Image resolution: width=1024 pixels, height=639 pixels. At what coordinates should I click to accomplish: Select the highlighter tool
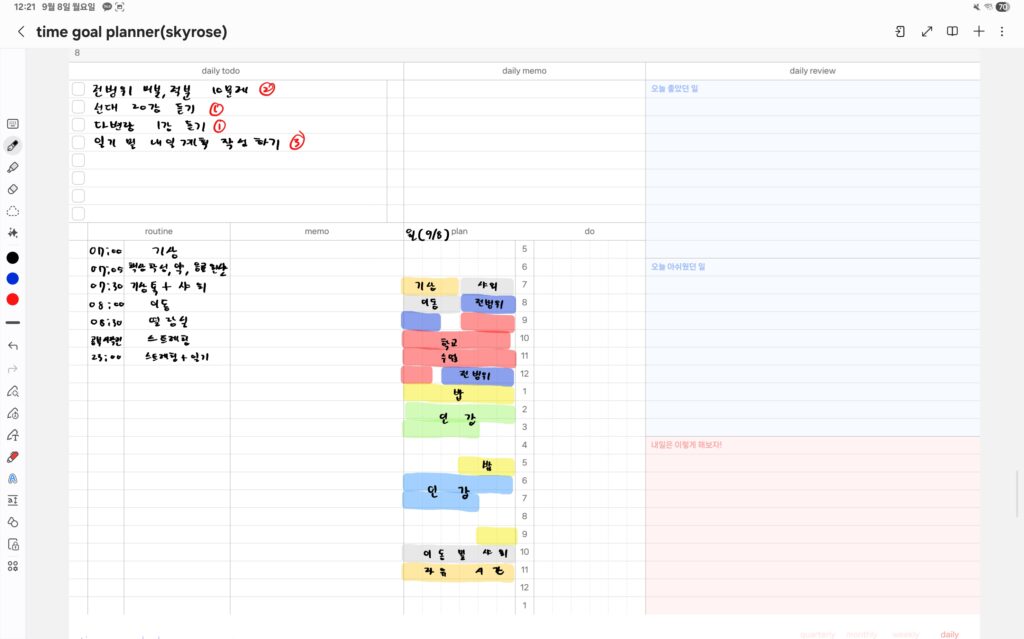[x=12, y=167]
